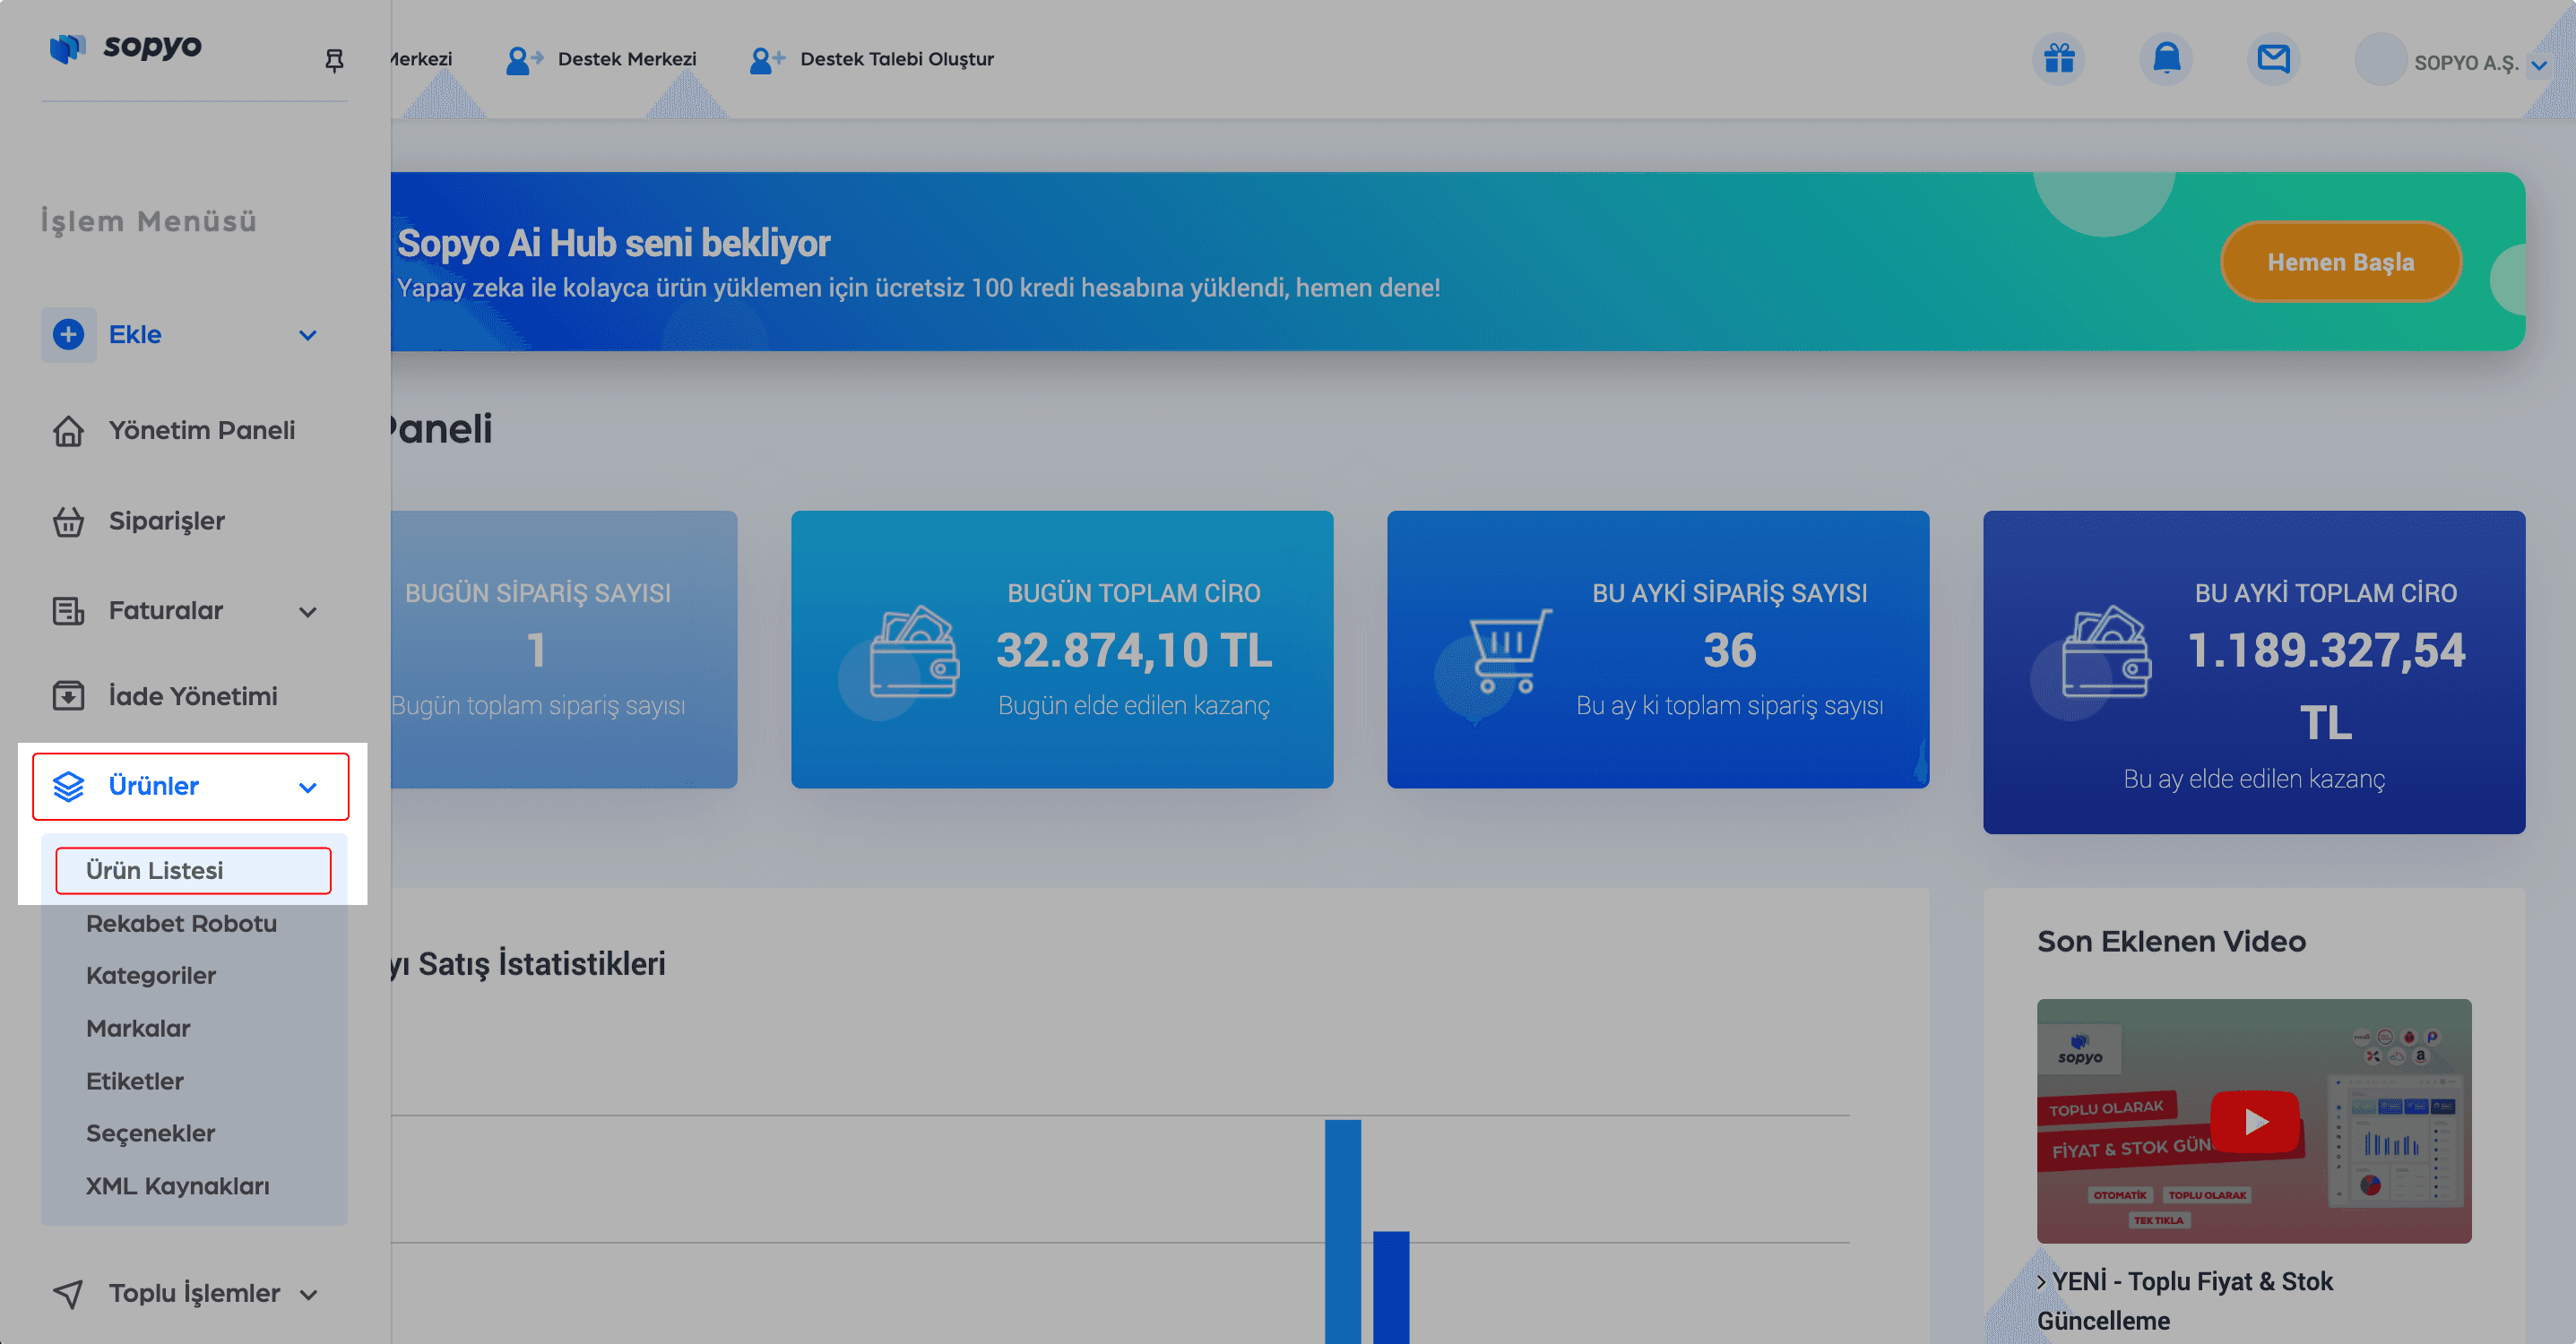Click the 1.189.327,54 TL monthly revenue value
This screenshot has width=2576, height=1344.
2326,686
